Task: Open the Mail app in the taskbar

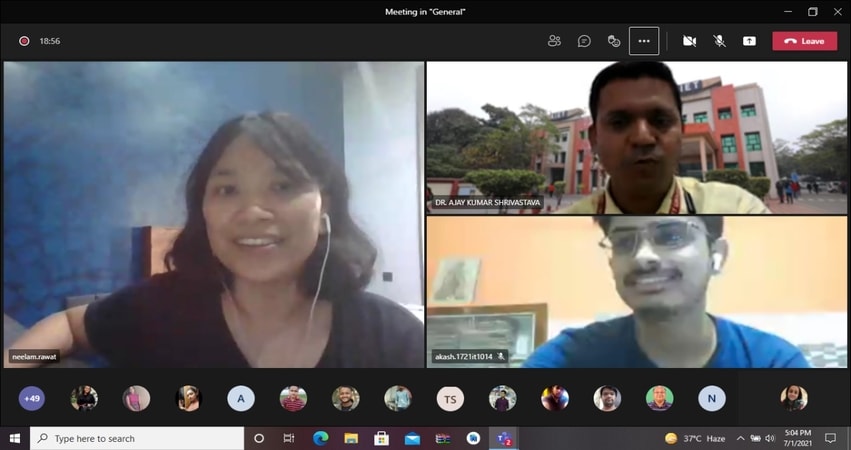Action: pyautogui.click(x=412, y=438)
